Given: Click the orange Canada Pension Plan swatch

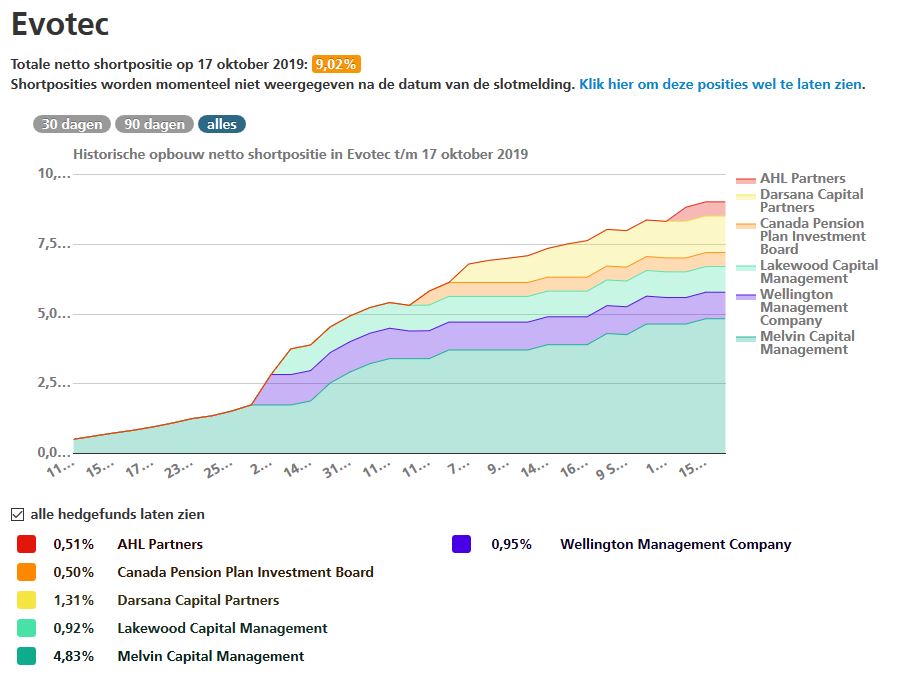Looking at the screenshot, I should tap(26, 572).
